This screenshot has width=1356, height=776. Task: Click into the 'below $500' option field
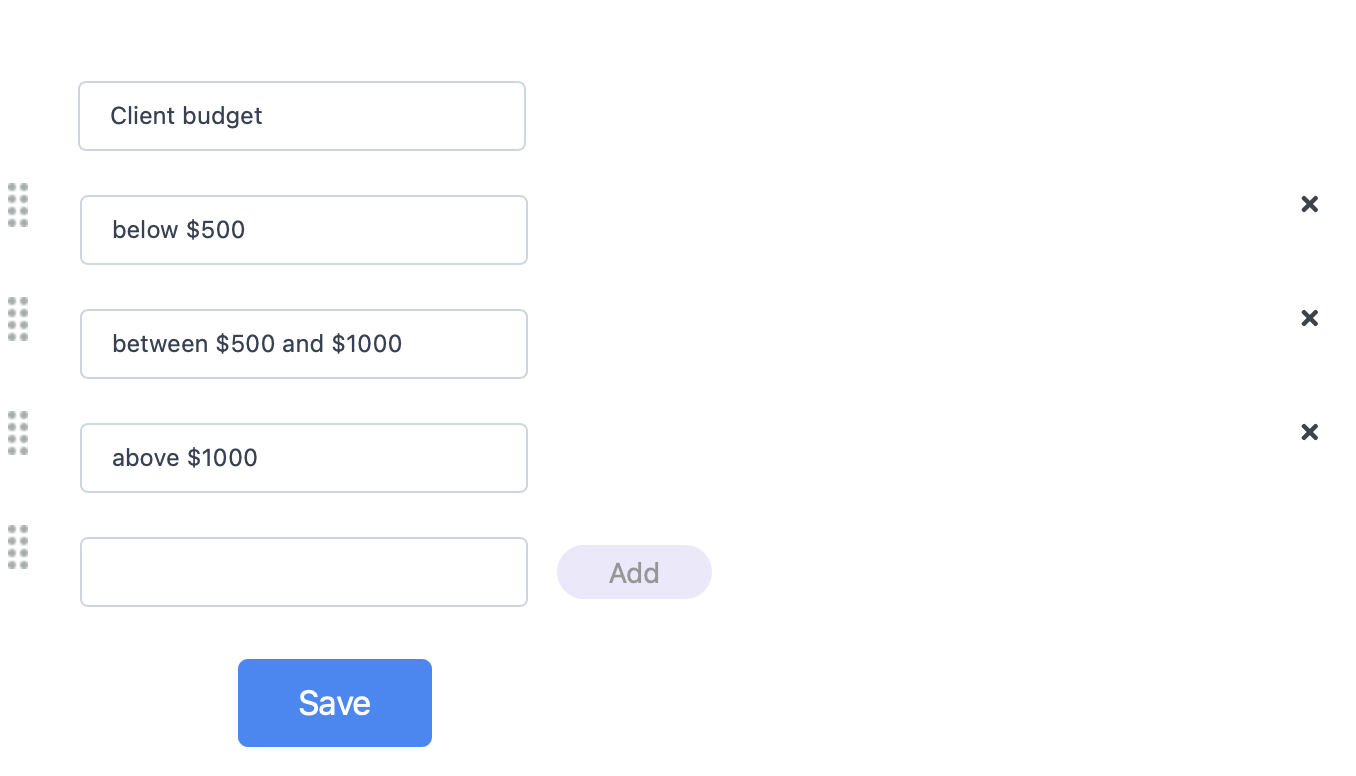[304, 230]
